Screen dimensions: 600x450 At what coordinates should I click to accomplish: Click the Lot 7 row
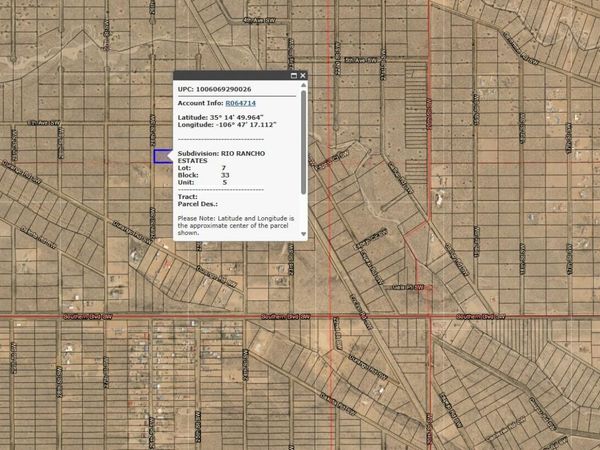click(202, 168)
